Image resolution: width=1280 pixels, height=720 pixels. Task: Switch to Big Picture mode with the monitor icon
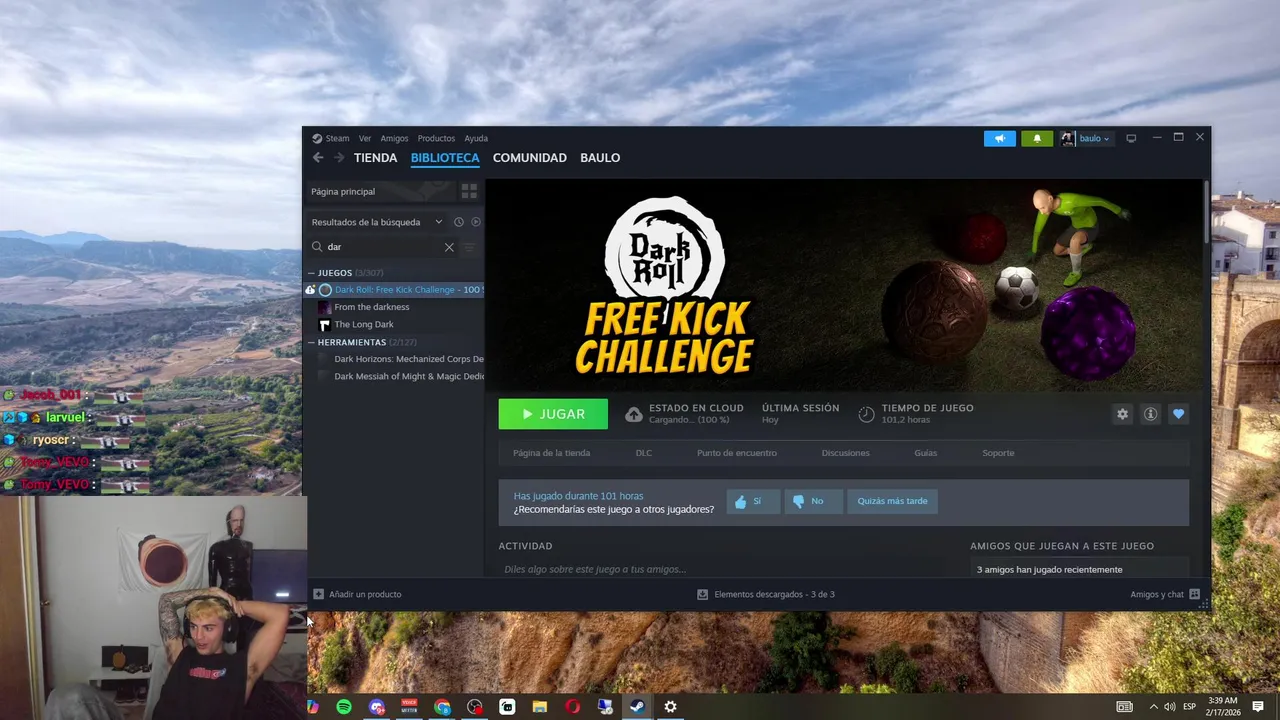(x=1131, y=139)
